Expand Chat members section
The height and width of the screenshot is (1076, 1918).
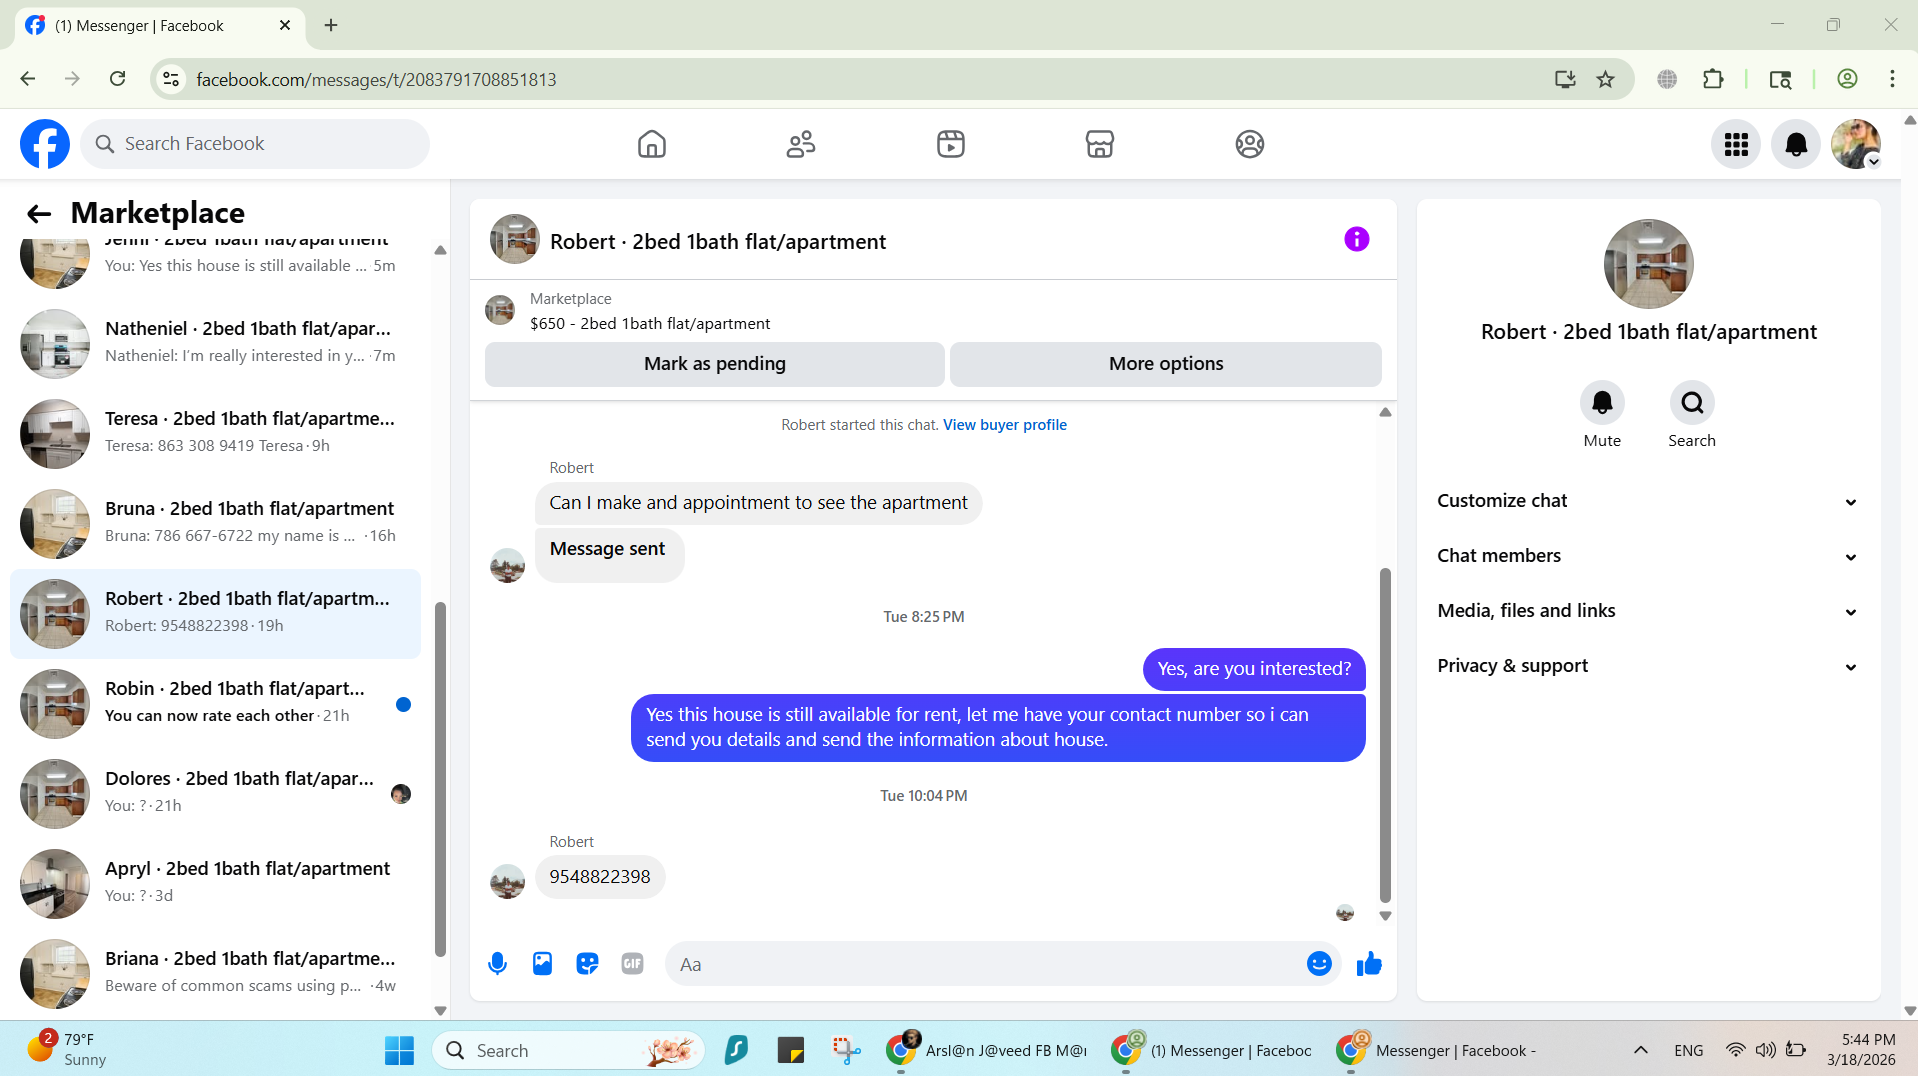(1648, 556)
